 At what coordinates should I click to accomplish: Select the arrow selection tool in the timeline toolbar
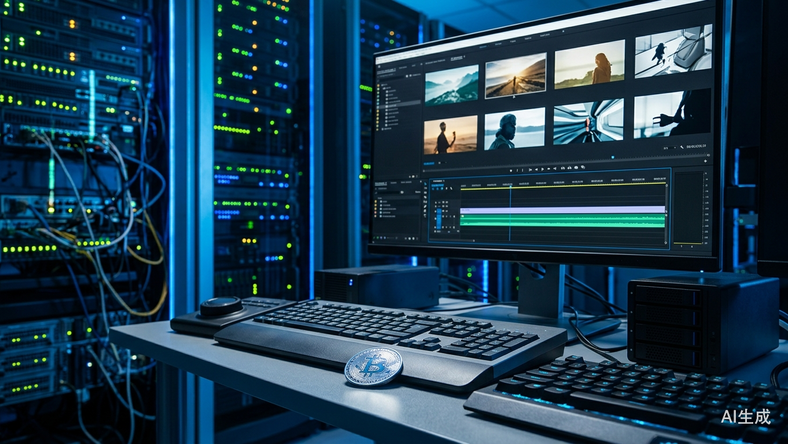pyautogui.click(x=425, y=184)
